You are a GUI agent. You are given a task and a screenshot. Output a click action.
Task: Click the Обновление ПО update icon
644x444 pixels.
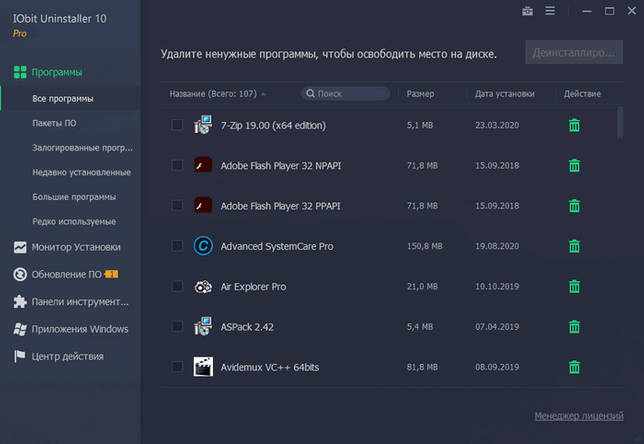[x=20, y=274]
